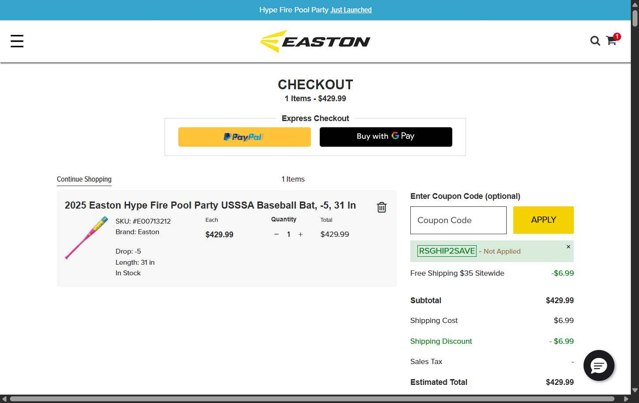639x403 pixels.
Task: Click the Shipping Discount label
Action: (441, 341)
